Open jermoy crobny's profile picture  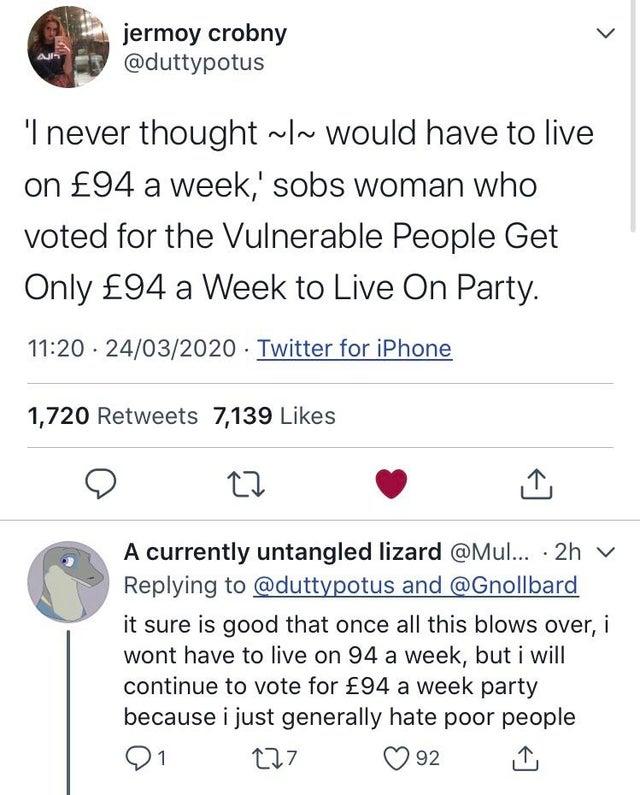67,47
